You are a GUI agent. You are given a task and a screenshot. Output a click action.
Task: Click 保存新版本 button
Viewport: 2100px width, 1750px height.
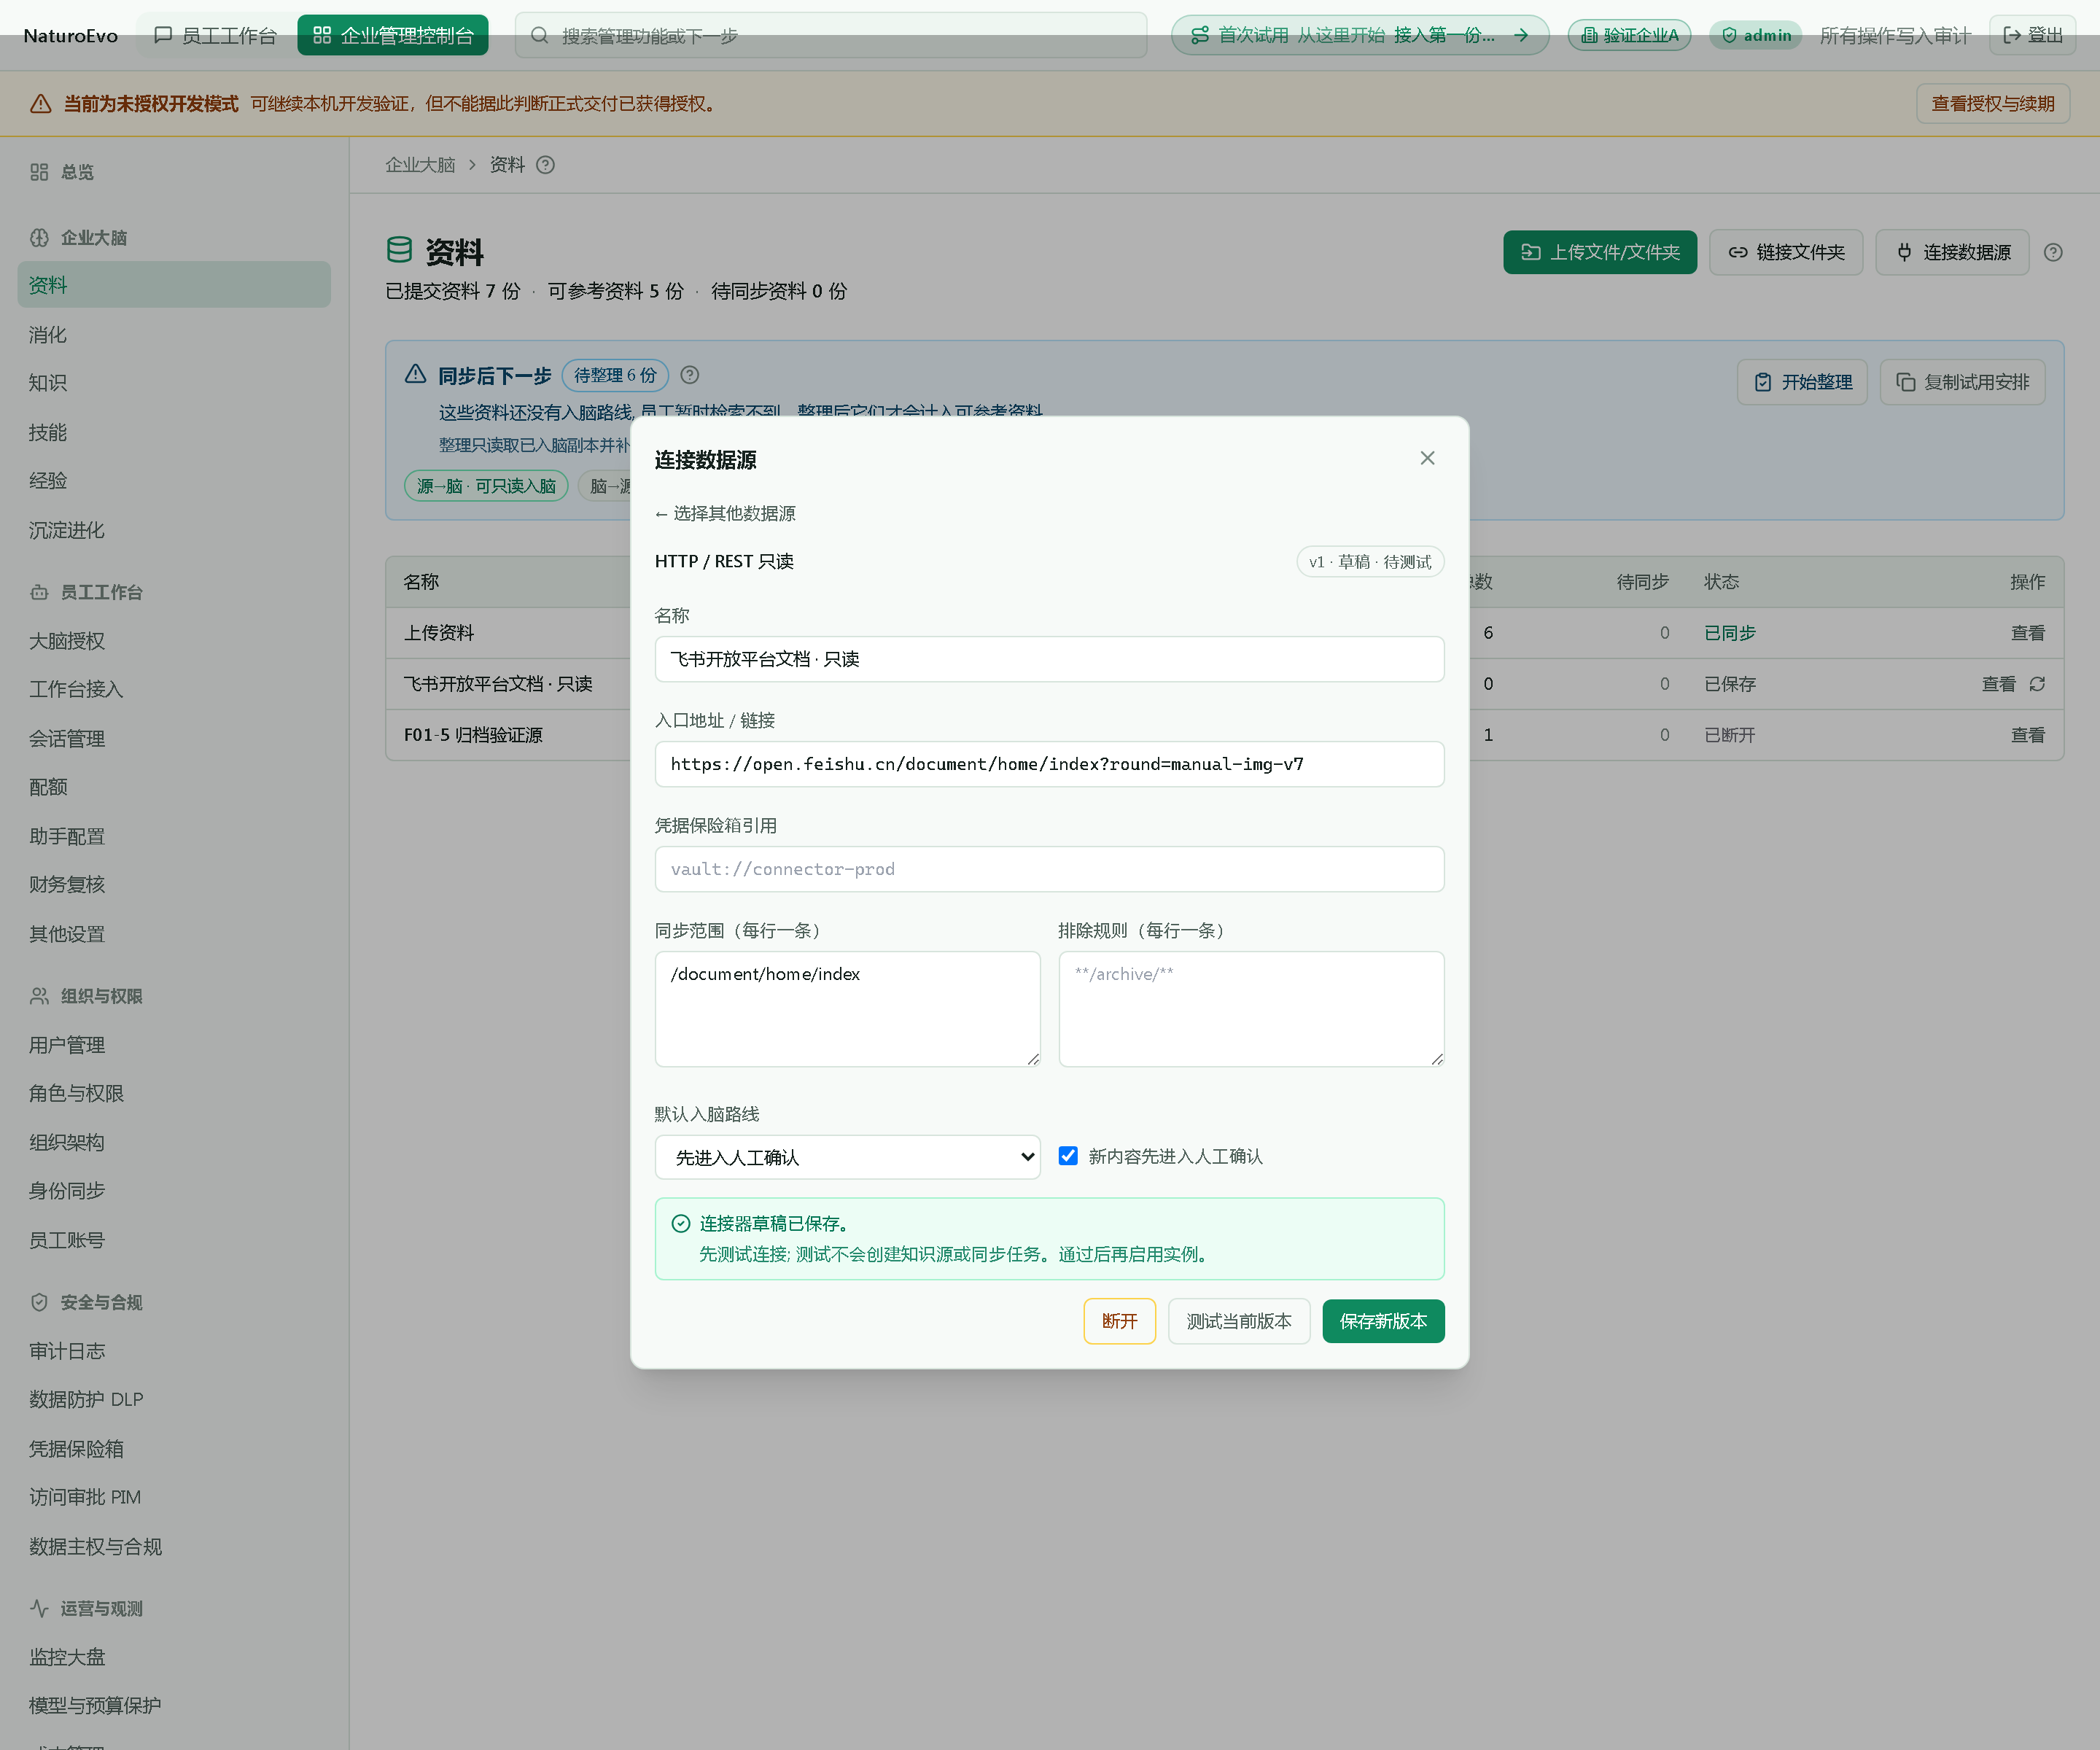point(1383,1321)
